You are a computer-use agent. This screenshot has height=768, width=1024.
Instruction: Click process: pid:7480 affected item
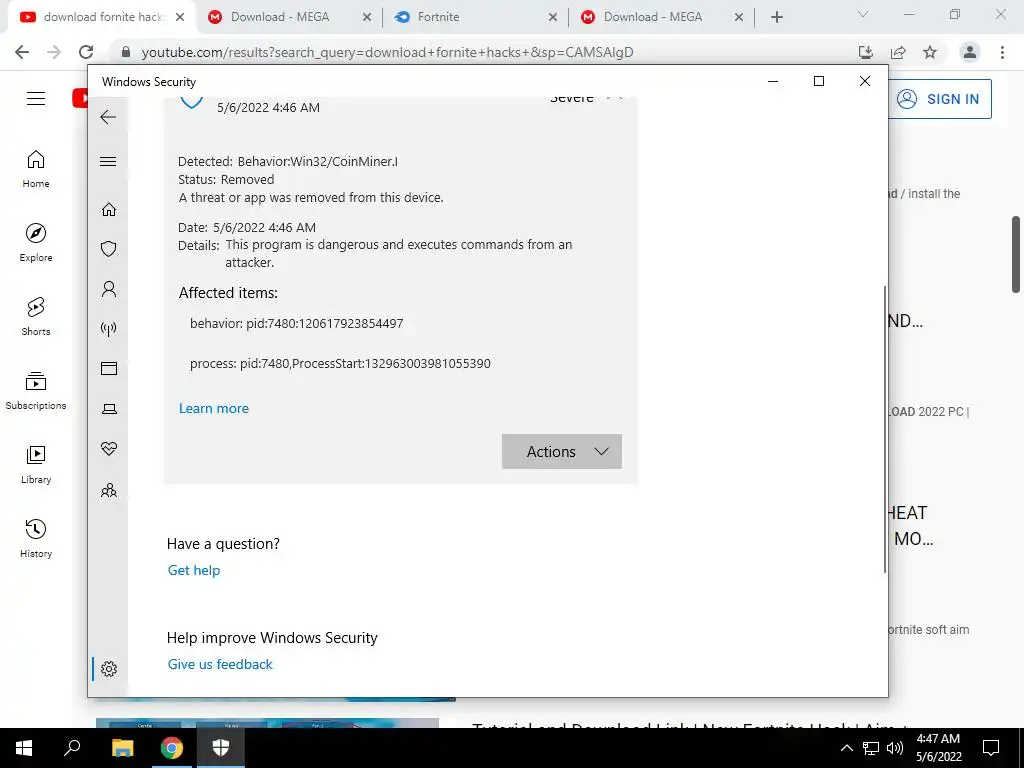pyautogui.click(x=340, y=363)
